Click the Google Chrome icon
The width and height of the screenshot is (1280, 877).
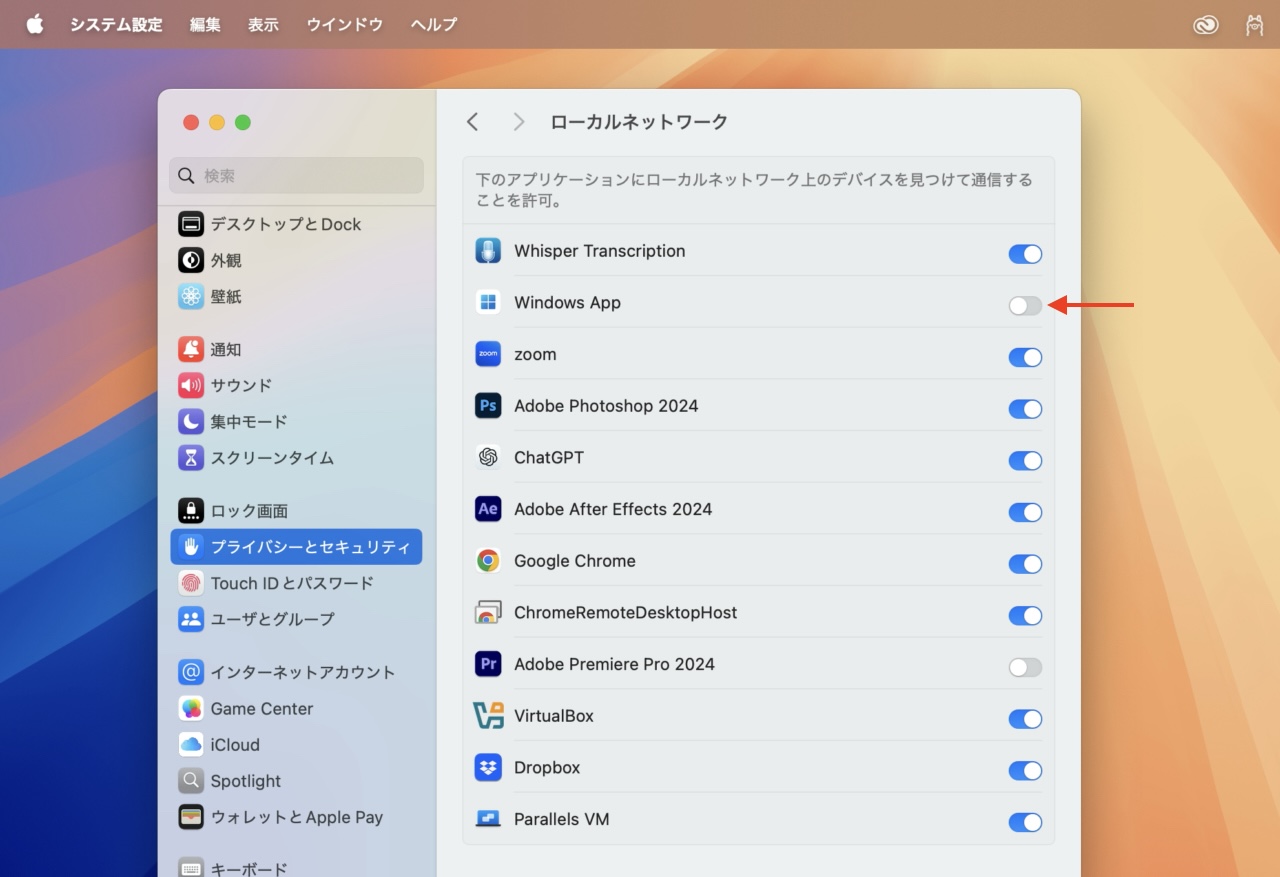pos(488,561)
